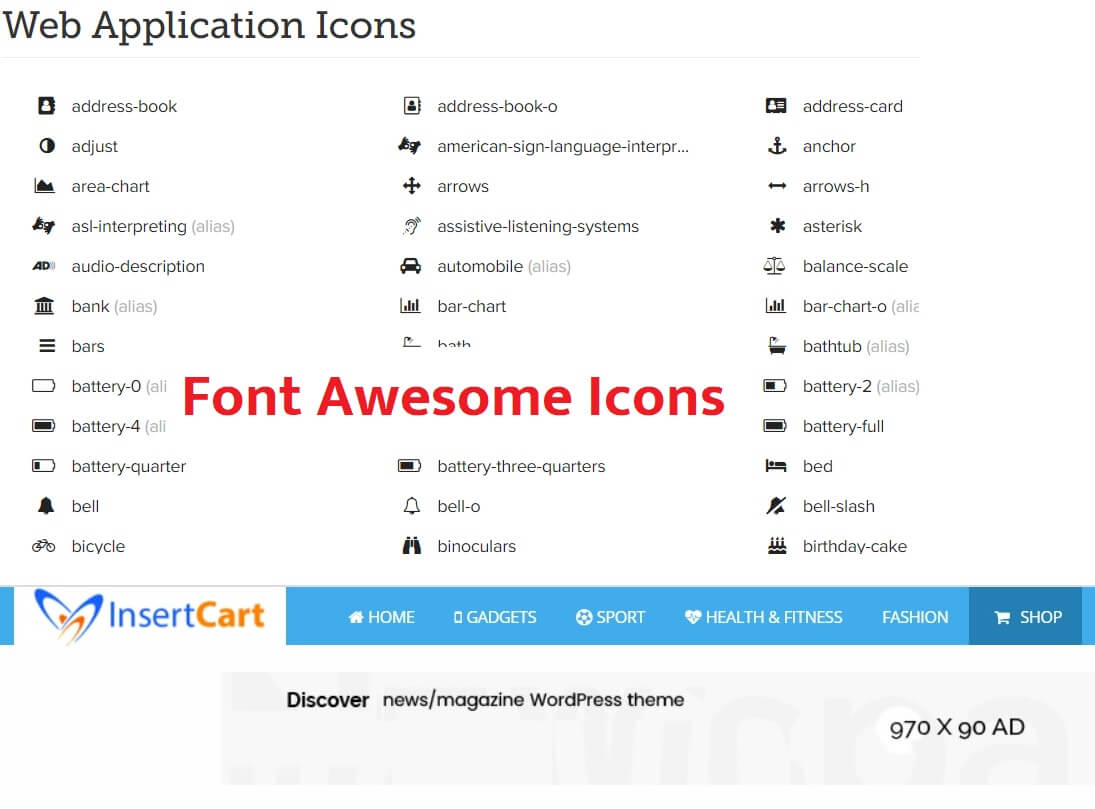Click the bicycle icon
The image size is (1095, 809).
pos(43,546)
